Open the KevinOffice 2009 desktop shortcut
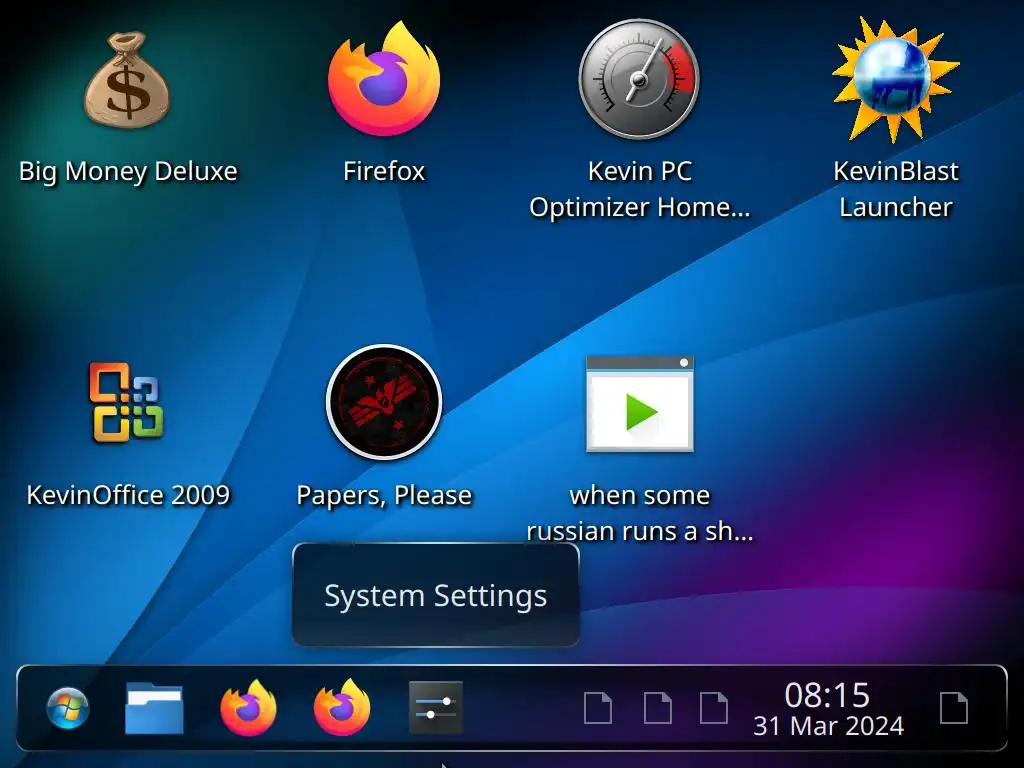 [x=127, y=402]
